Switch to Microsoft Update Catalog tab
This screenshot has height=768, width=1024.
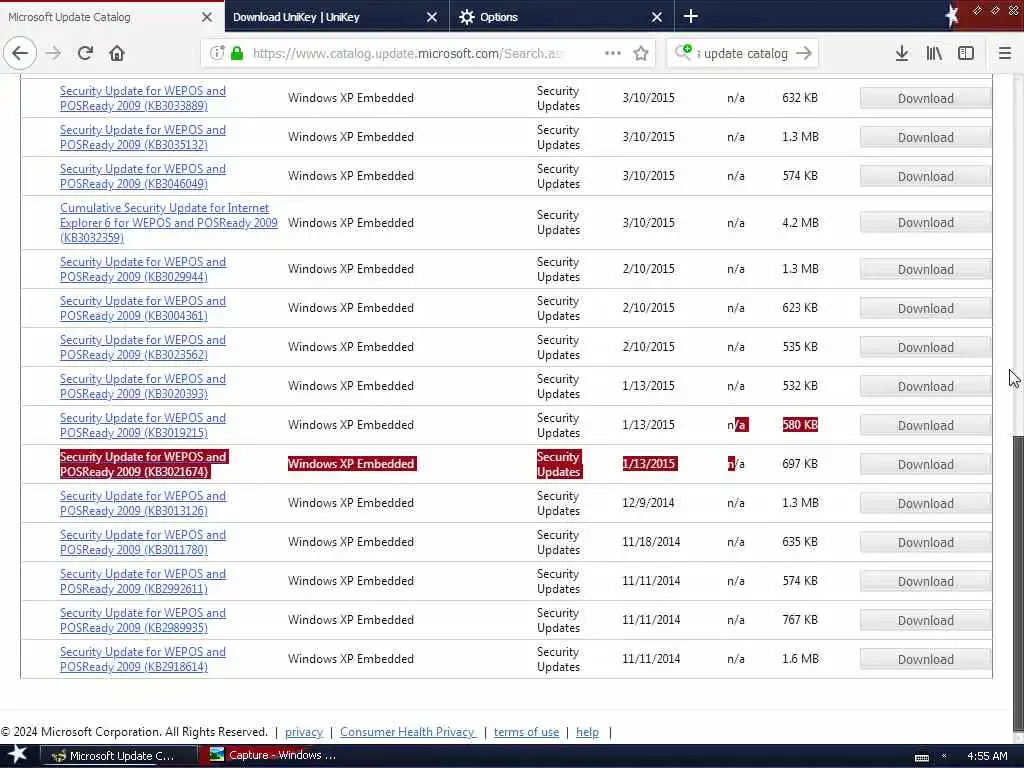[112, 17]
